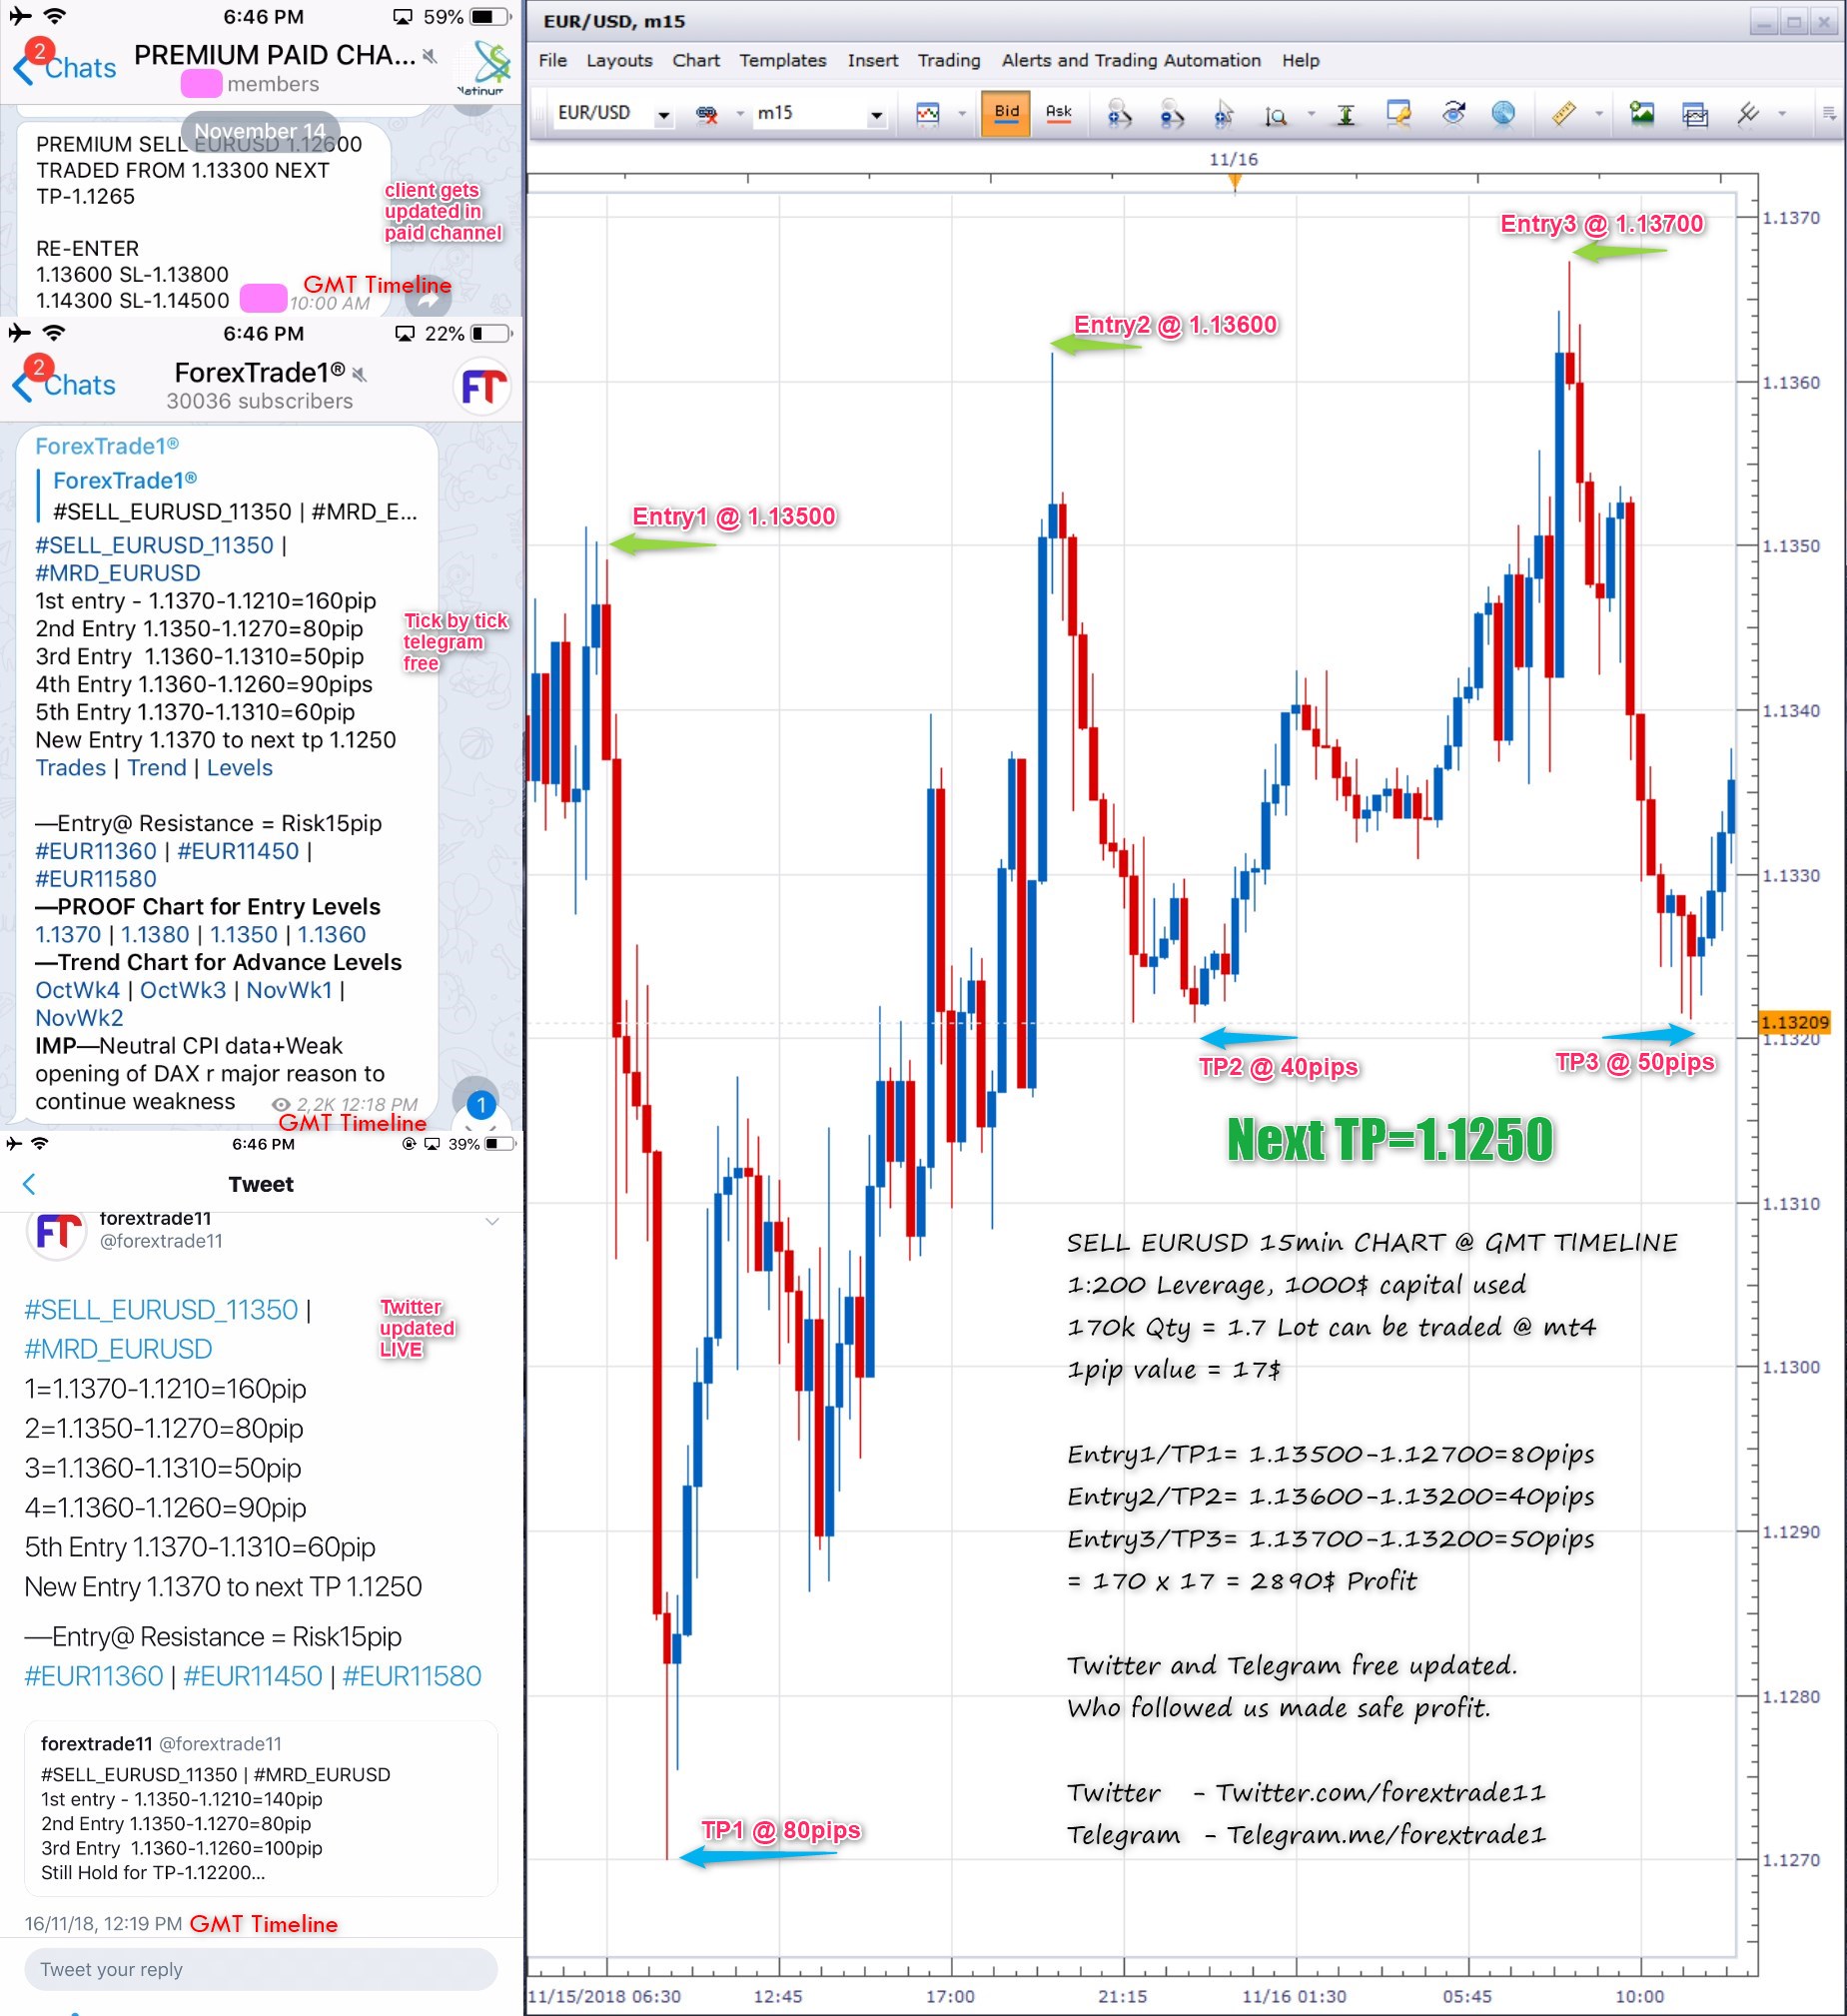Toggle the Ask price display
The height and width of the screenshot is (2016, 1847).
1059,113
